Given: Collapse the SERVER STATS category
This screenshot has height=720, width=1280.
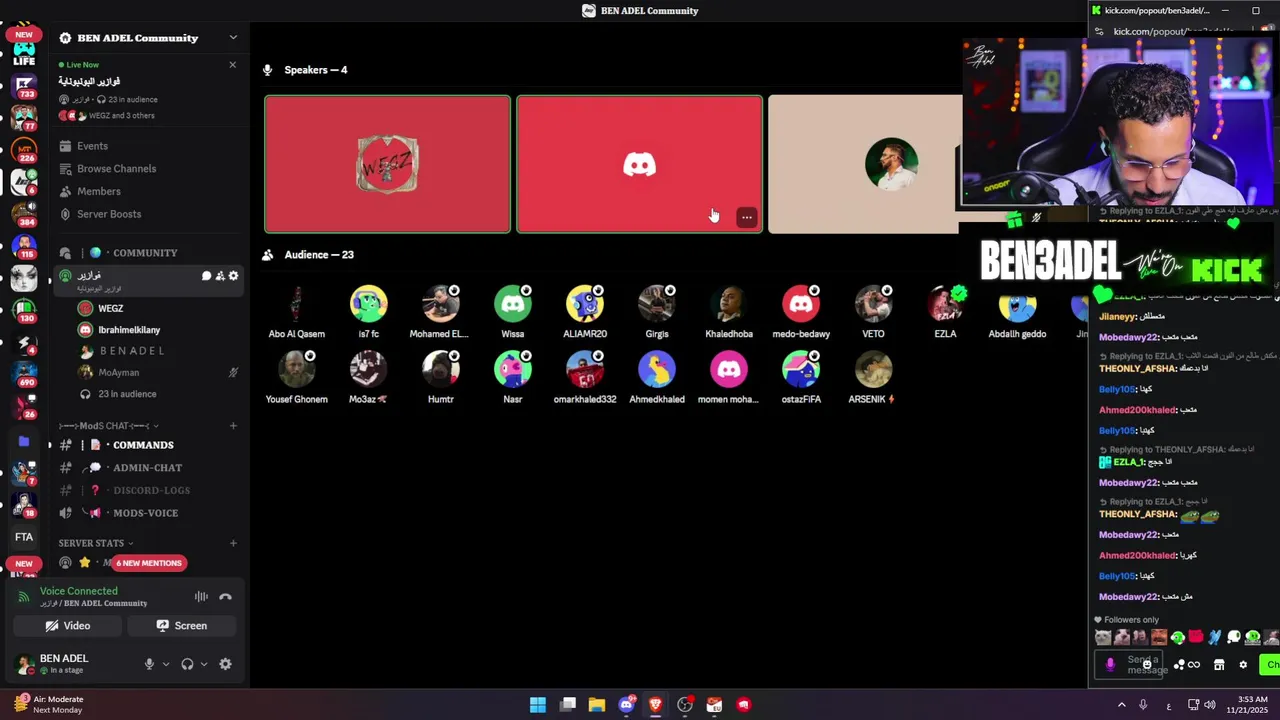Looking at the screenshot, I should pyautogui.click(x=96, y=543).
